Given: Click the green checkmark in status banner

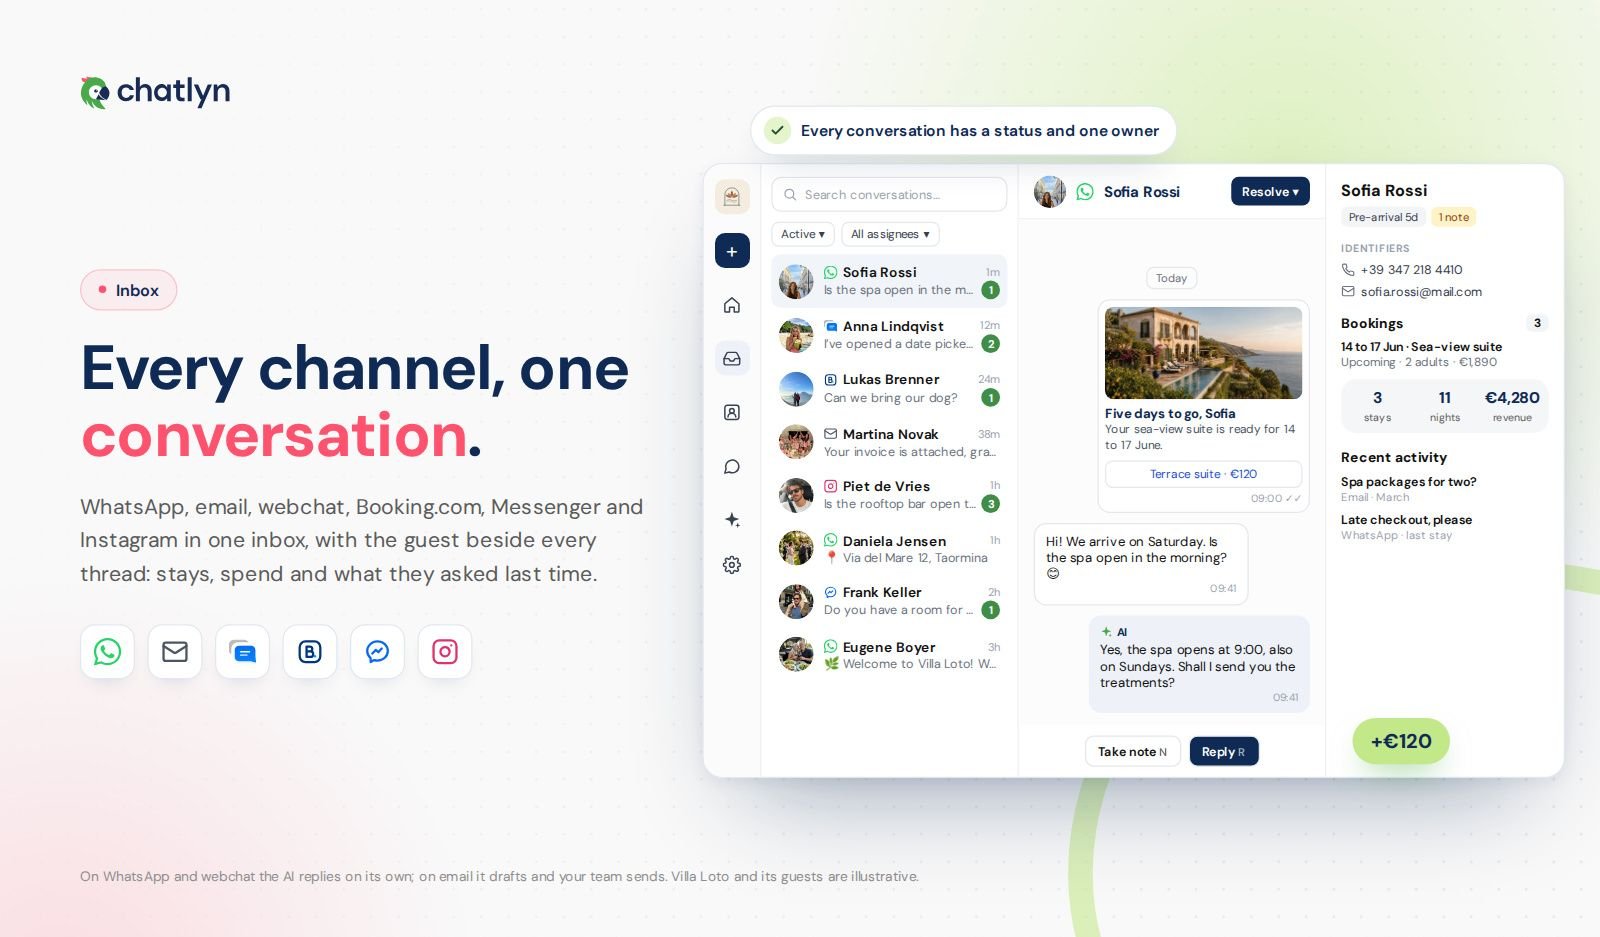Looking at the screenshot, I should 777,130.
